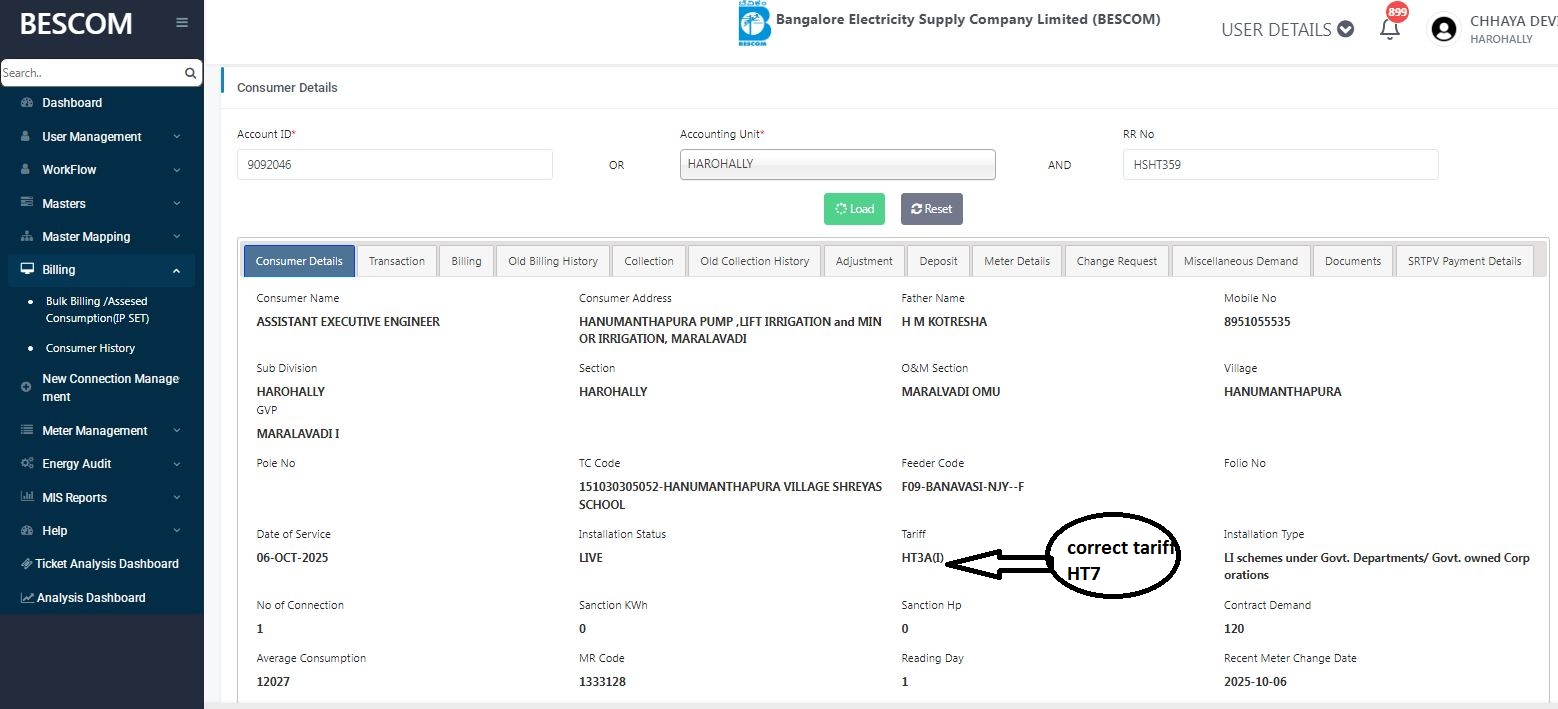Click the Meter Management list icon
1558x709 pixels.
tap(27, 430)
